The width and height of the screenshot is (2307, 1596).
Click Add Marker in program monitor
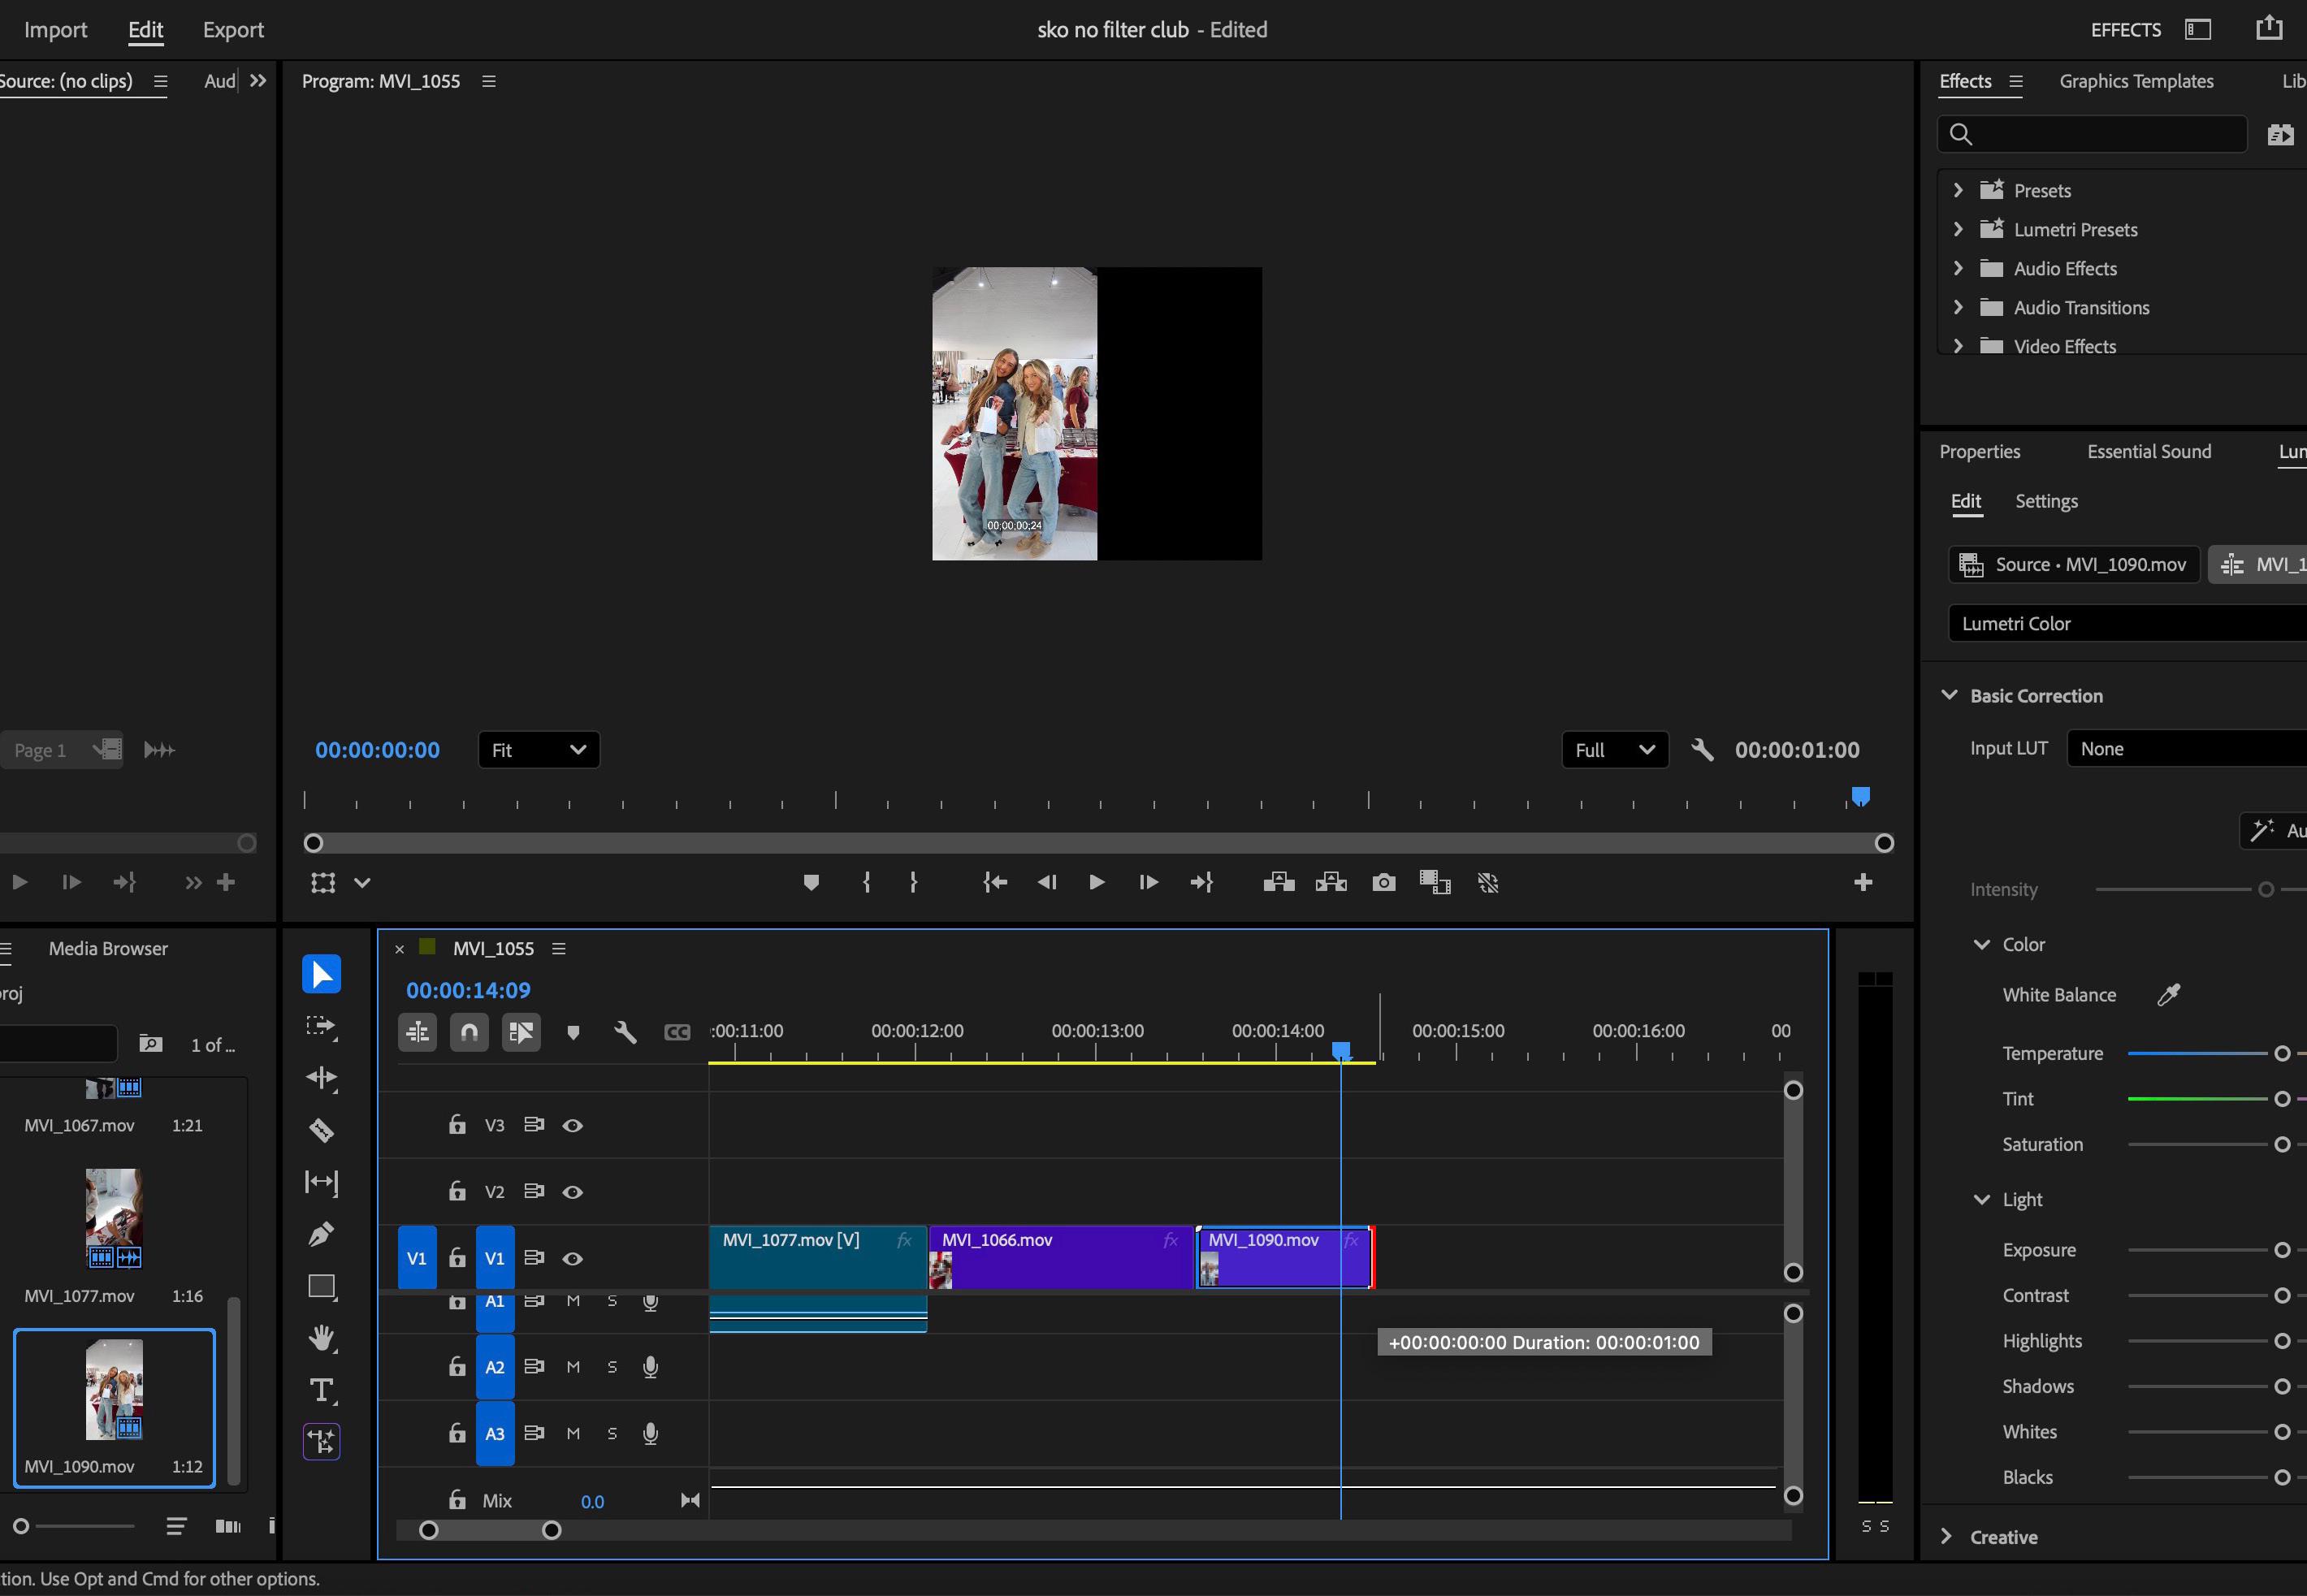click(811, 882)
